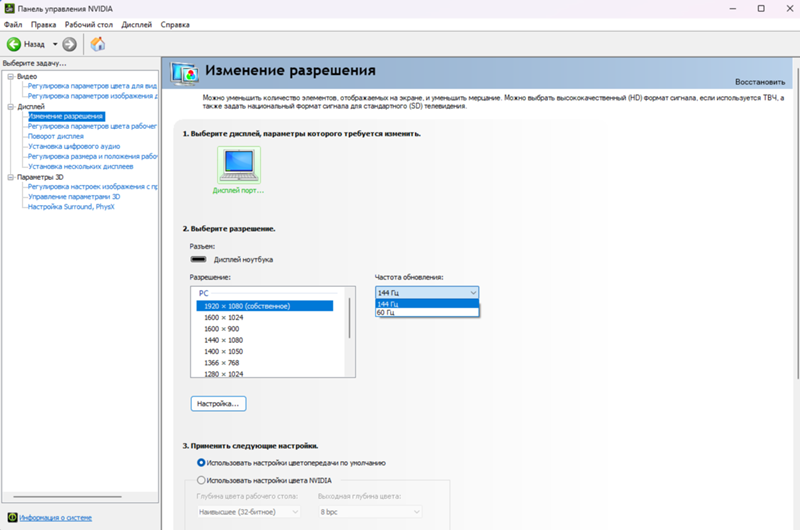Viewport: 800px width, 530px height.
Task: Click the PC group header in resolution list
Action: click(204, 293)
